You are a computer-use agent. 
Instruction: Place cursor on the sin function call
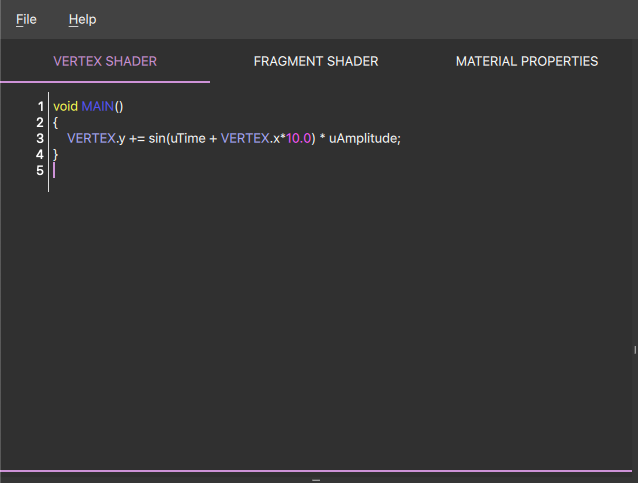156,138
